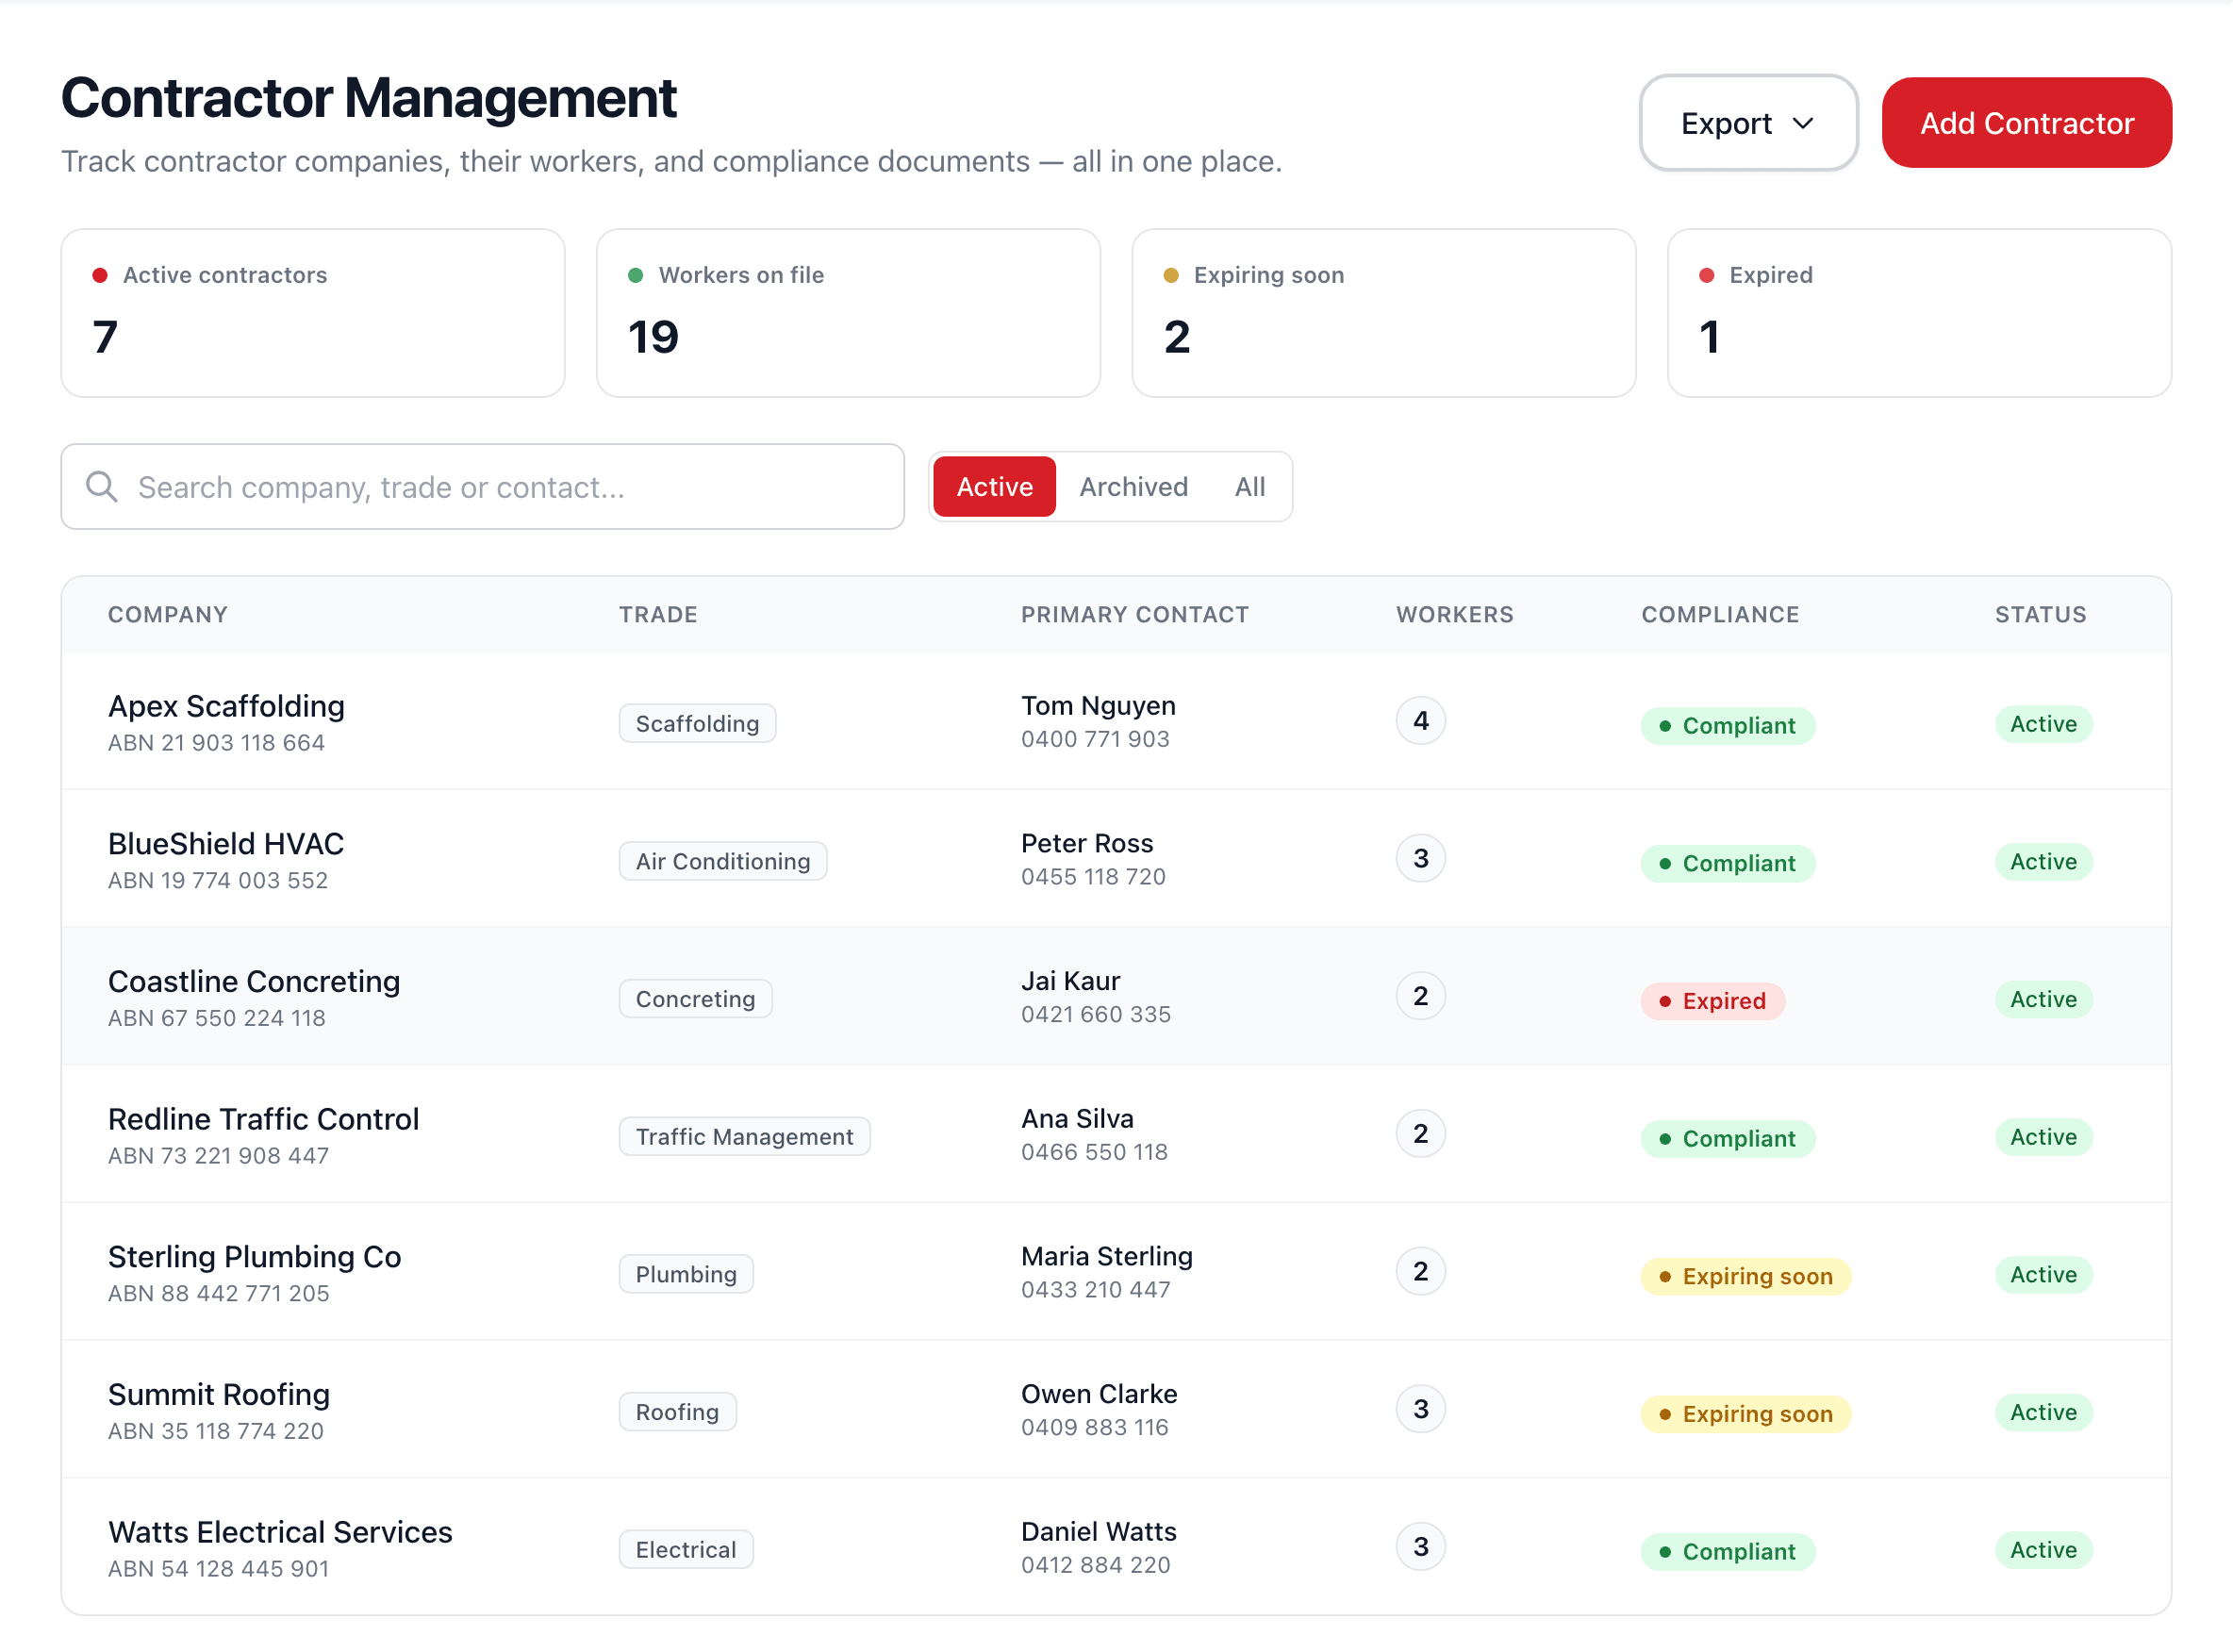
Task: Click contact Tom Nguyen
Action: (1098, 705)
